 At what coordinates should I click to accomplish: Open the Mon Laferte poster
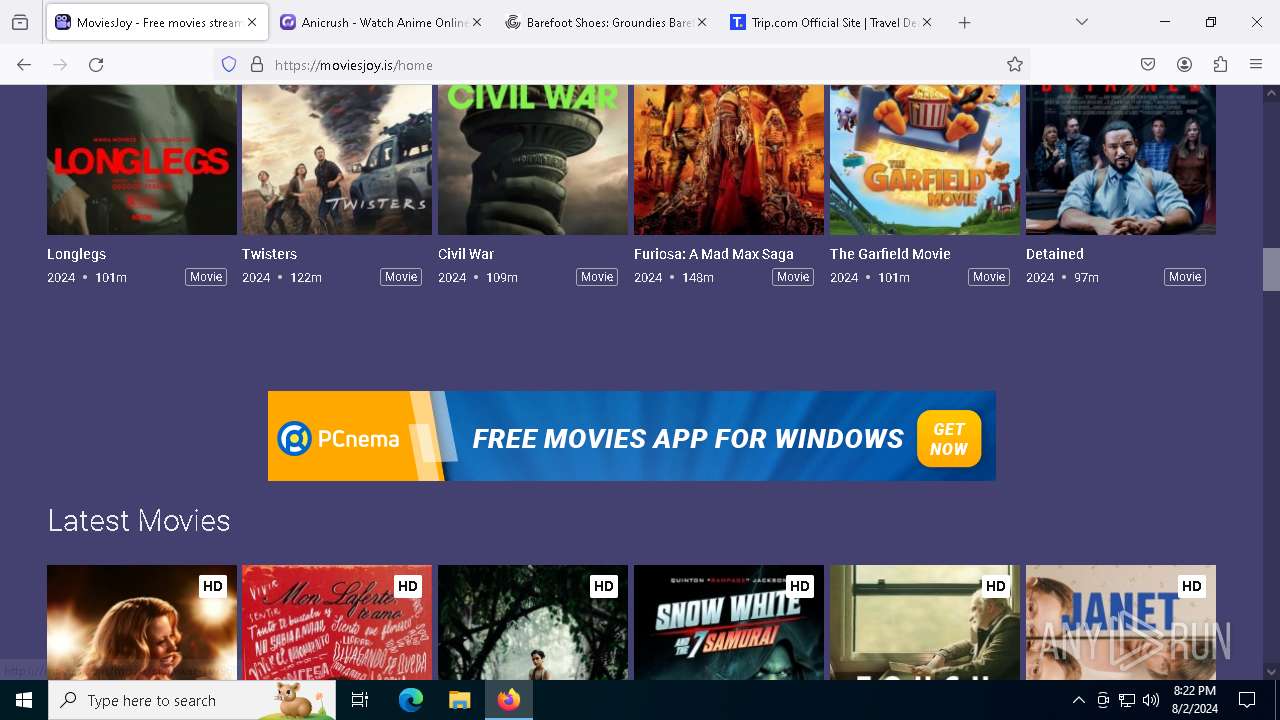(x=337, y=622)
